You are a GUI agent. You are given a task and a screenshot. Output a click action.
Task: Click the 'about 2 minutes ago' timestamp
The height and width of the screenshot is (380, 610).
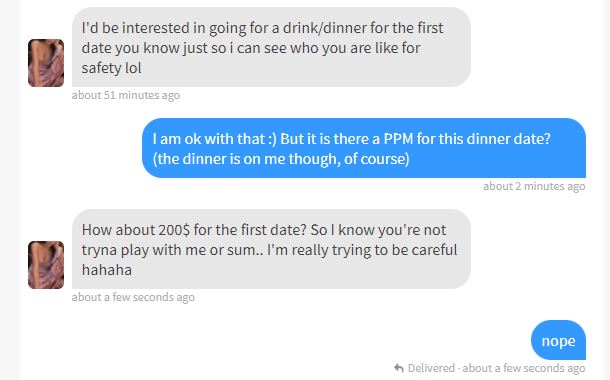534,186
